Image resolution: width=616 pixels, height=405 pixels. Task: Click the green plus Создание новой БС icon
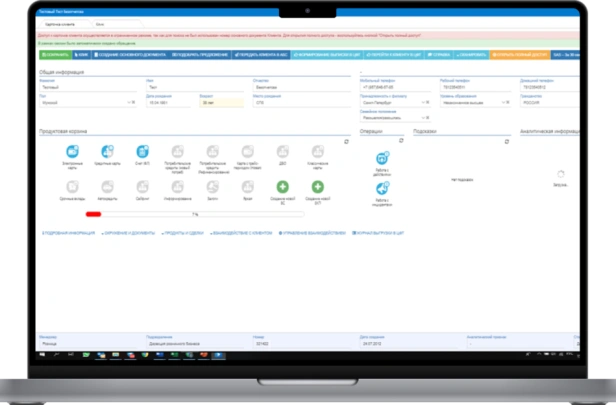coord(282,187)
